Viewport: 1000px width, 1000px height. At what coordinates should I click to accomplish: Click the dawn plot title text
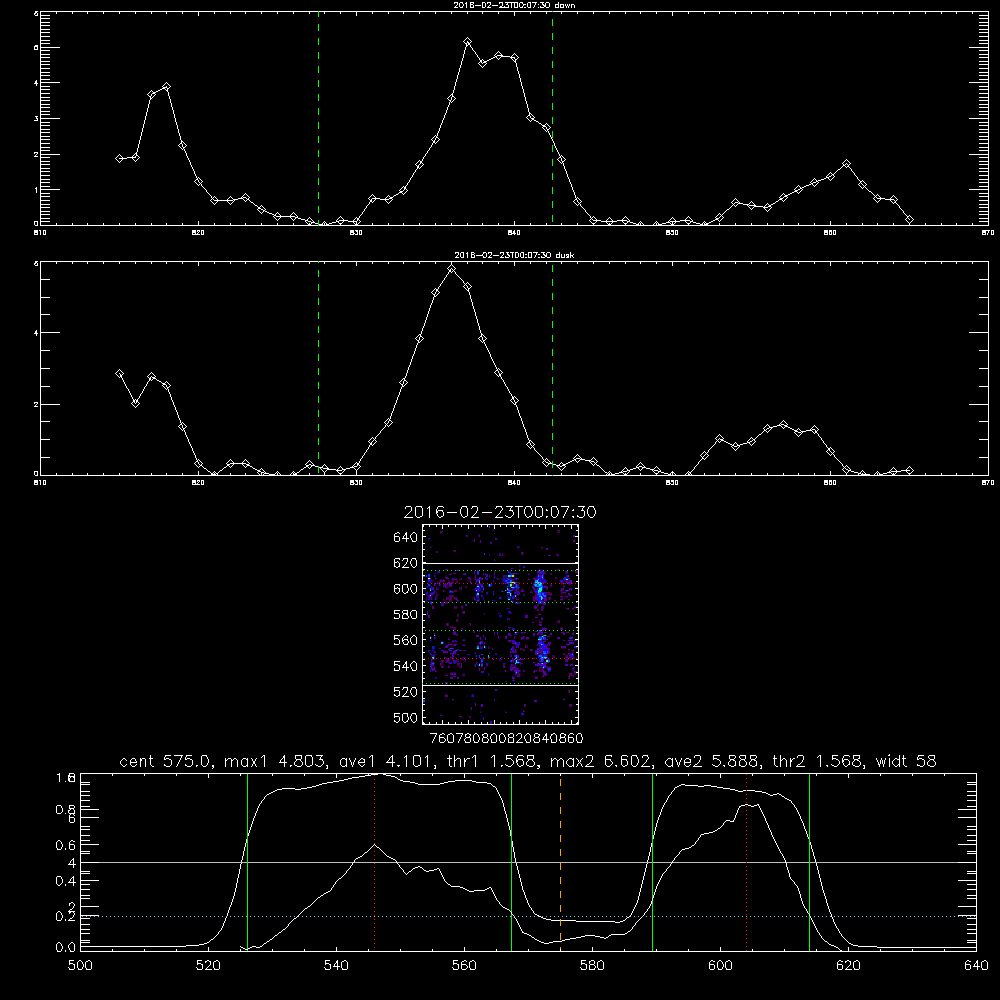(514, 5)
